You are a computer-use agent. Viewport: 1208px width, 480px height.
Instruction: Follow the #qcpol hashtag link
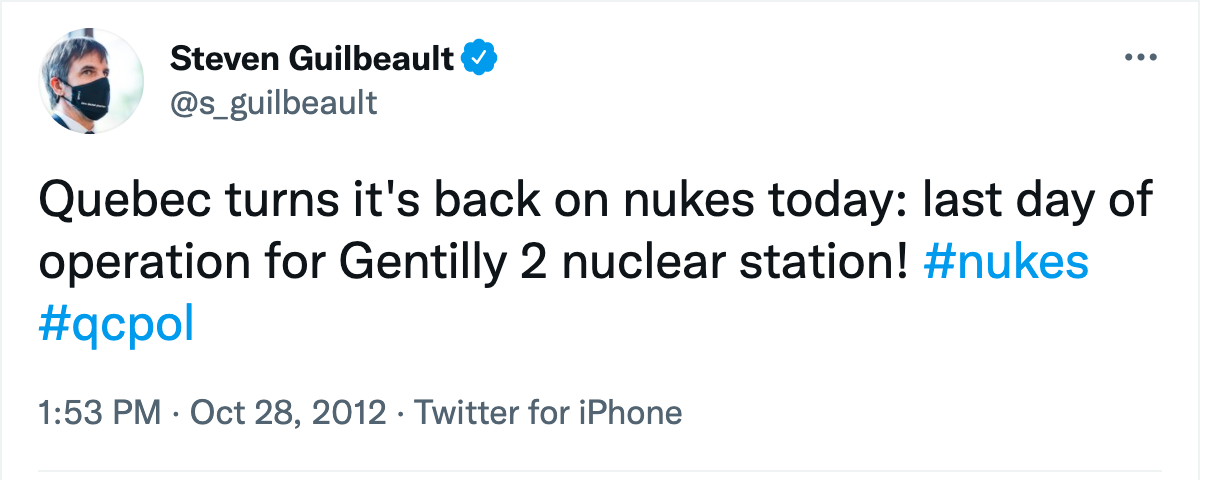[115, 323]
